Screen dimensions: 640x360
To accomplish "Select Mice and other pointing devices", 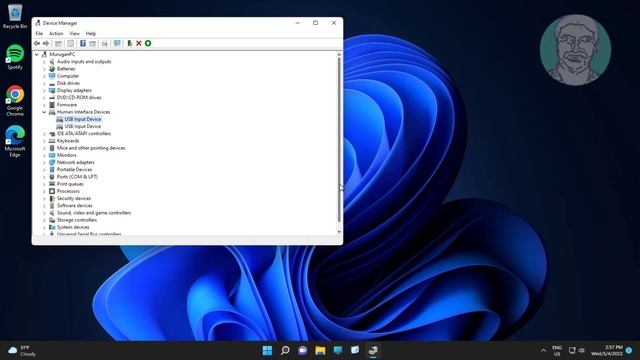I will (91, 148).
